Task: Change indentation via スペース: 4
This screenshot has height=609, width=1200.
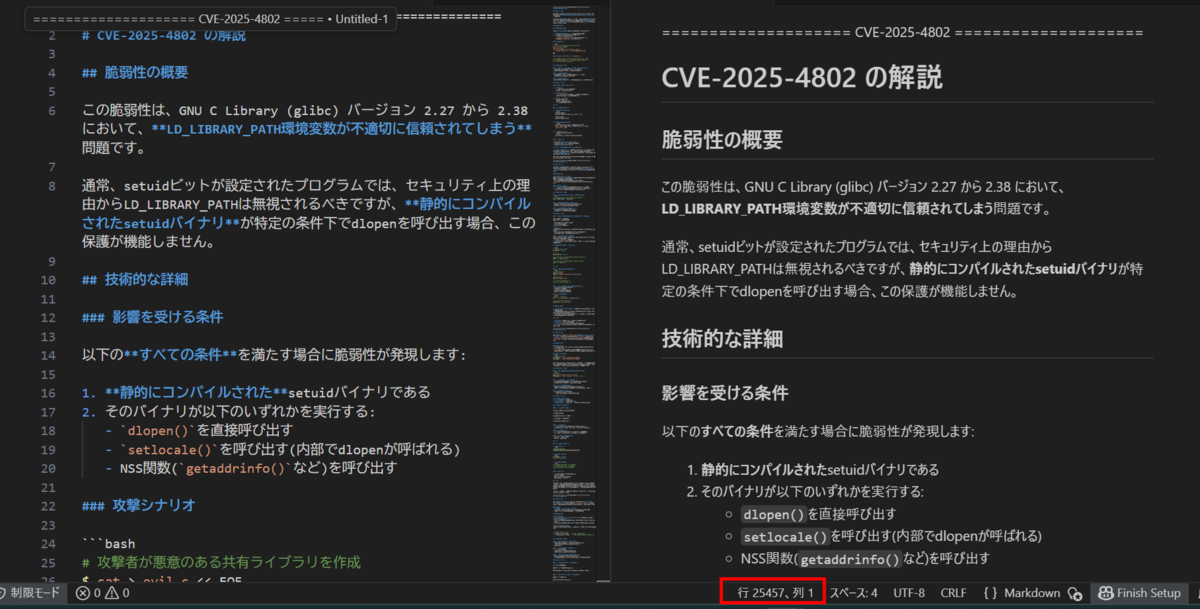Action: (853, 593)
